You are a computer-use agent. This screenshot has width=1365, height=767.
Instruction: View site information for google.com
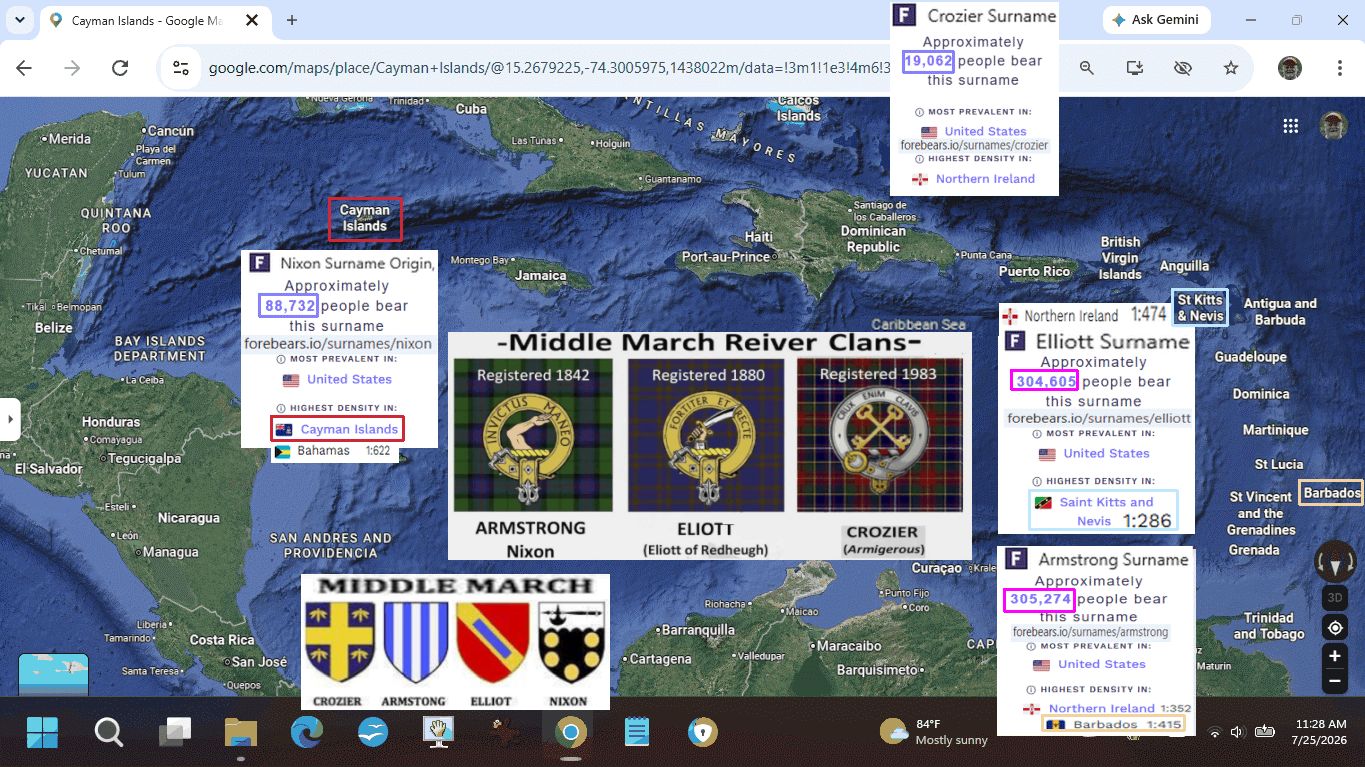[181, 68]
